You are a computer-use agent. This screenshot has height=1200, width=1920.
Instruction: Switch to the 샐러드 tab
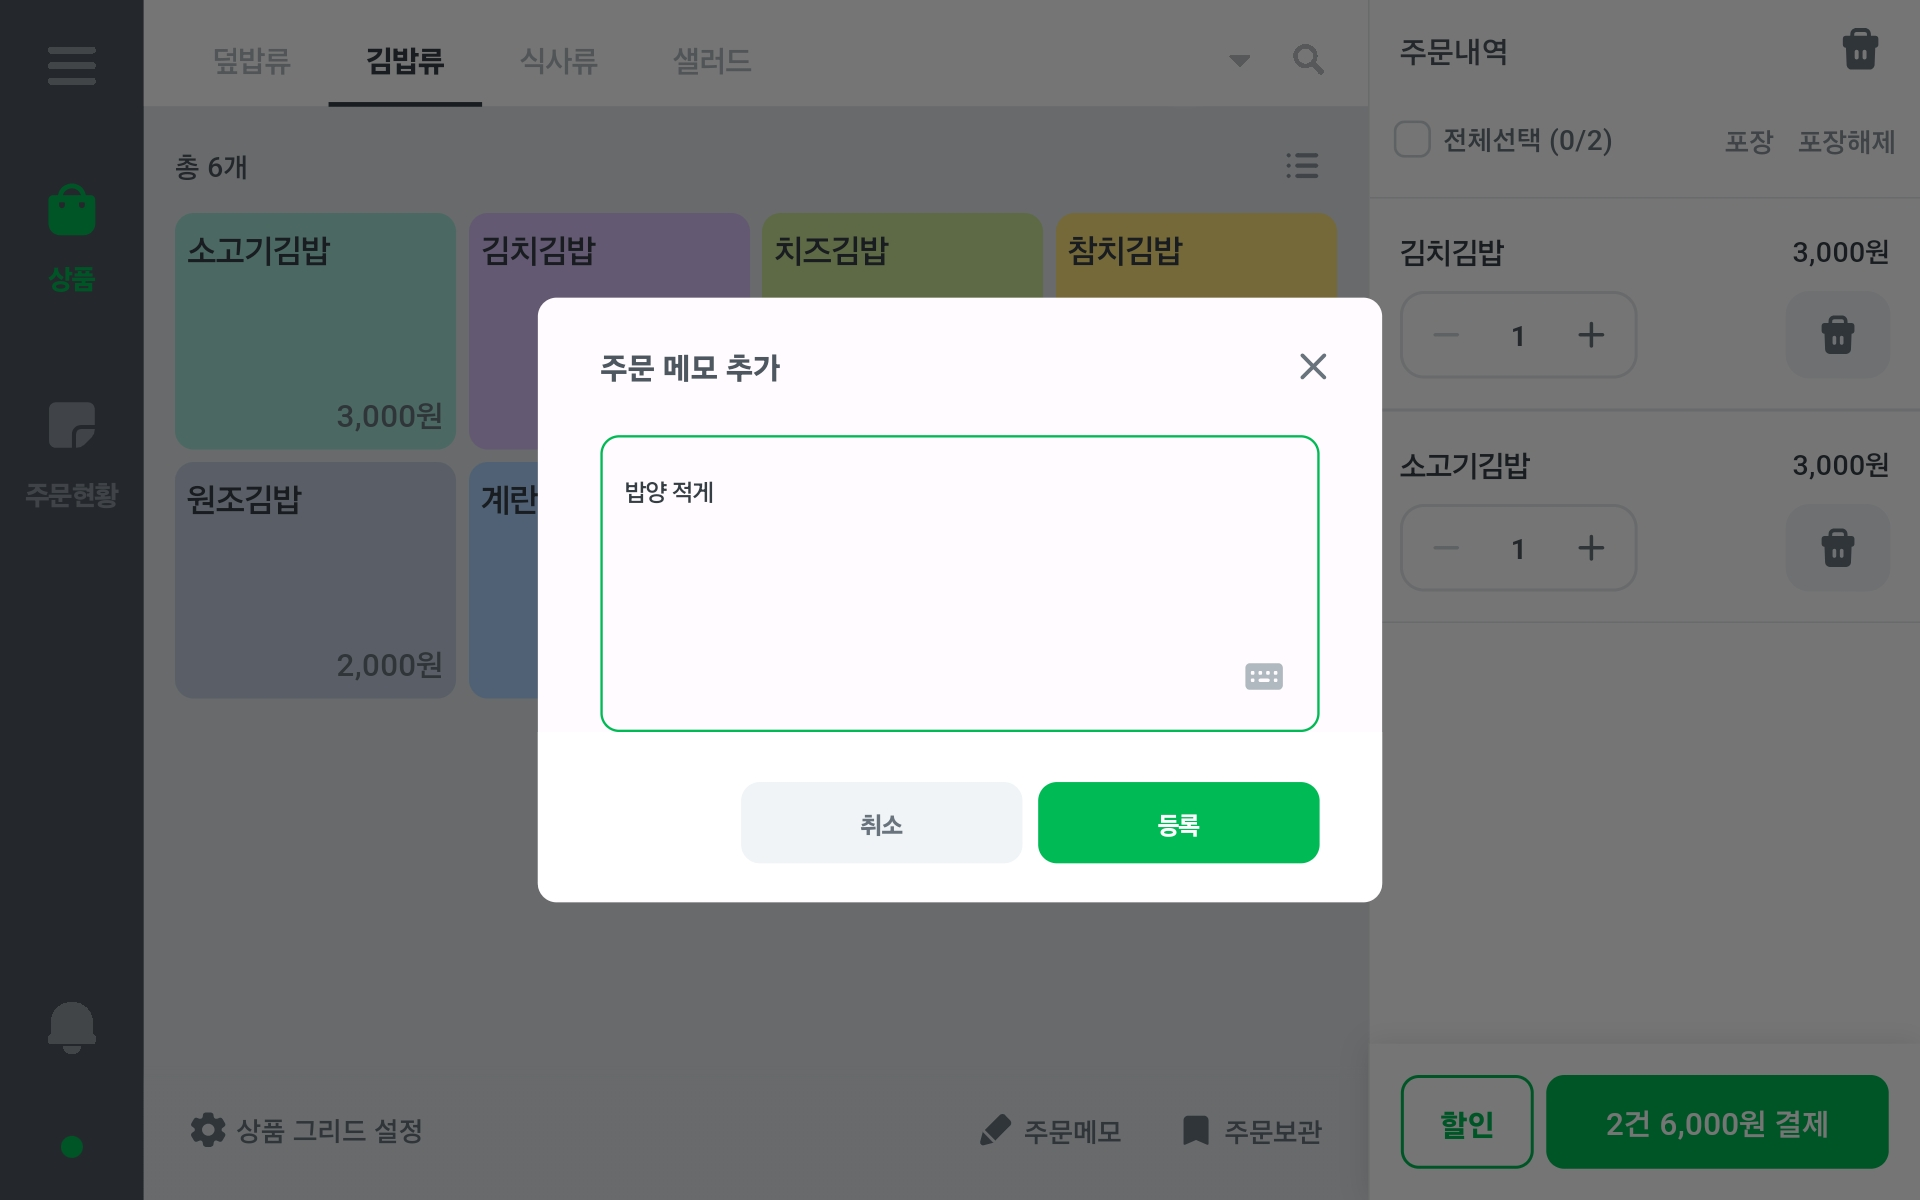[x=711, y=61]
